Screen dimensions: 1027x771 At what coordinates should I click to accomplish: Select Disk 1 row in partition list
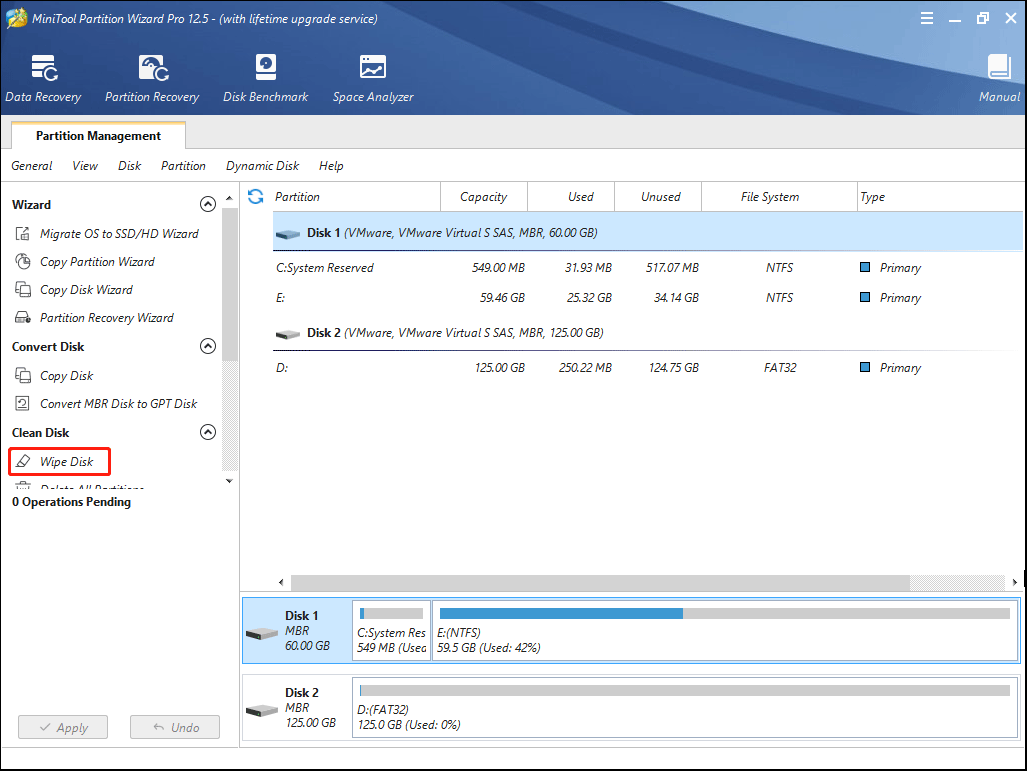pos(647,233)
